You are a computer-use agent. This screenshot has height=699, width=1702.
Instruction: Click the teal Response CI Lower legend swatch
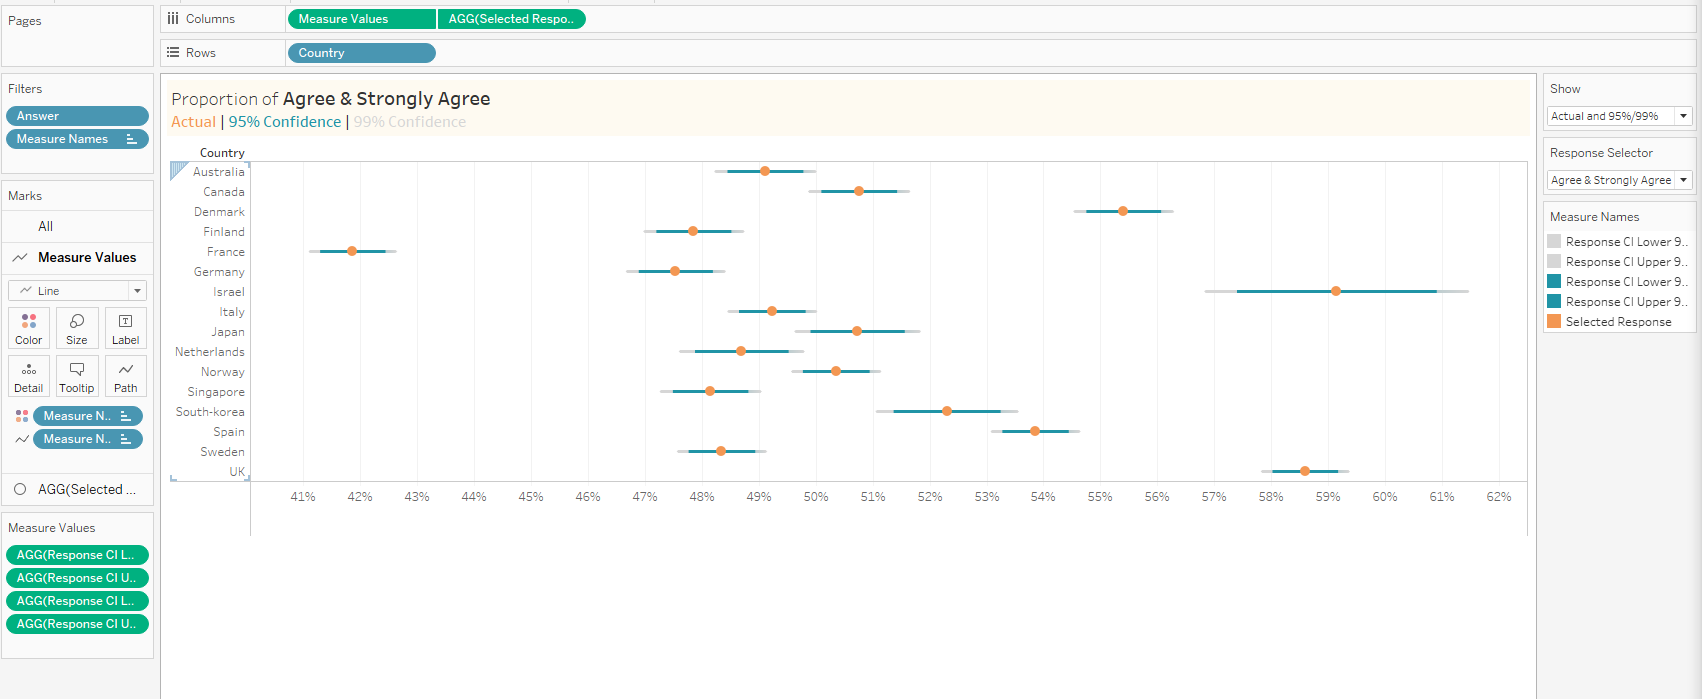point(1554,281)
